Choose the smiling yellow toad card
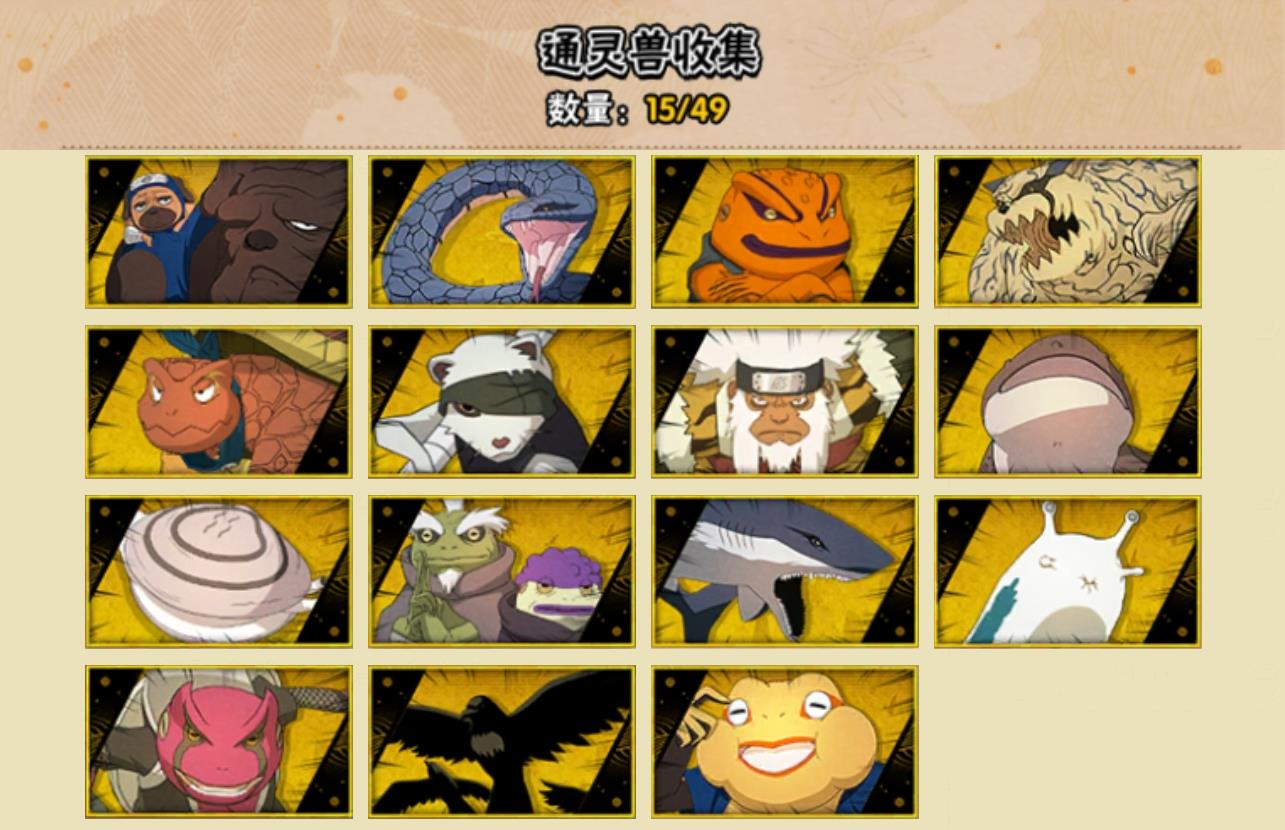 click(x=785, y=741)
